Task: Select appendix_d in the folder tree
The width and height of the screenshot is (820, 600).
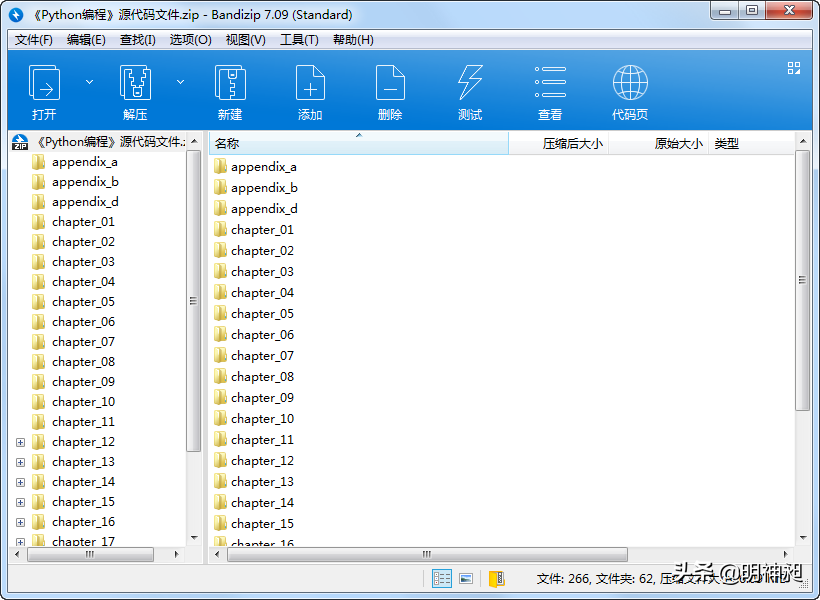Action: (85, 202)
